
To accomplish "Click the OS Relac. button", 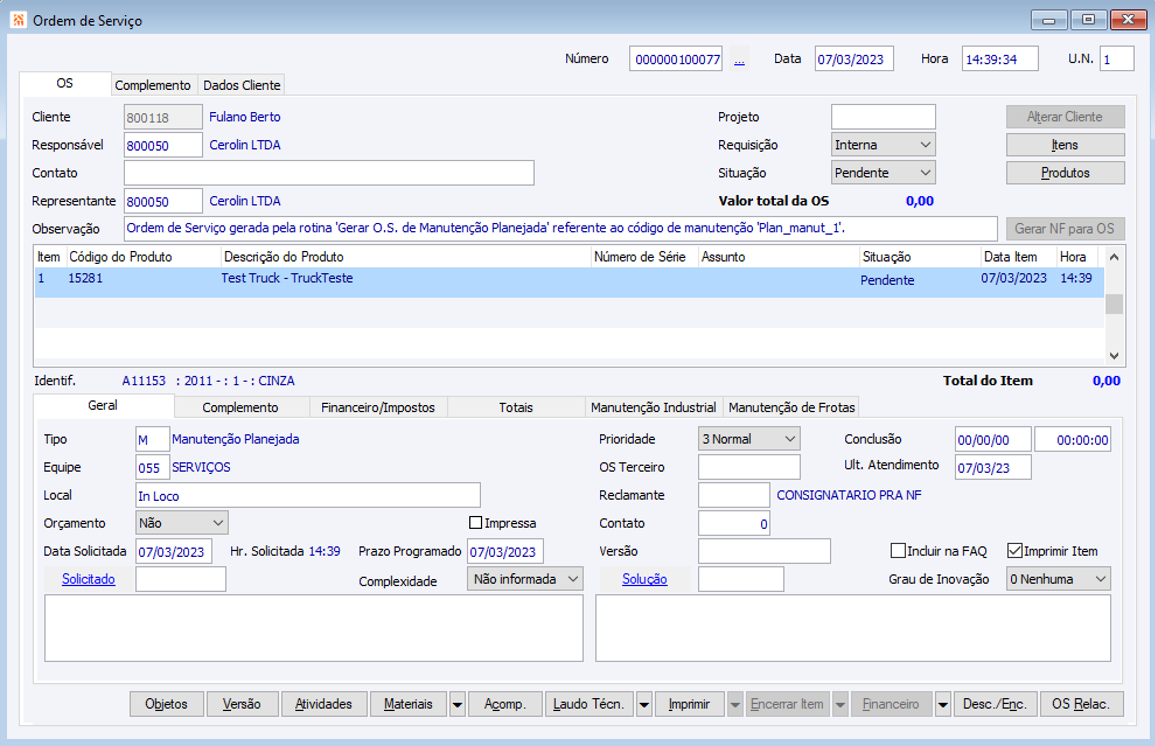I will (1081, 704).
